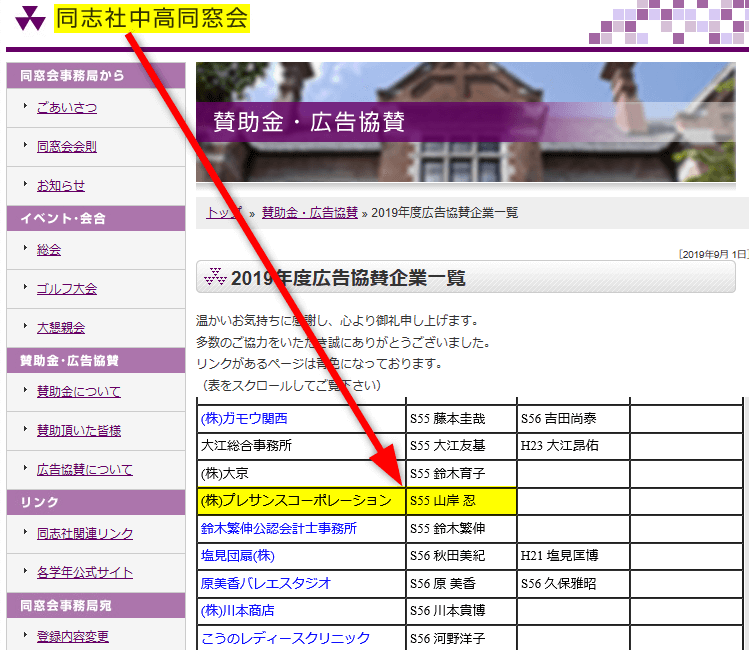This screenshot has width=749, height=650.
Task: Select cell S56 久保雅昭
Action: tap(573, 584)
